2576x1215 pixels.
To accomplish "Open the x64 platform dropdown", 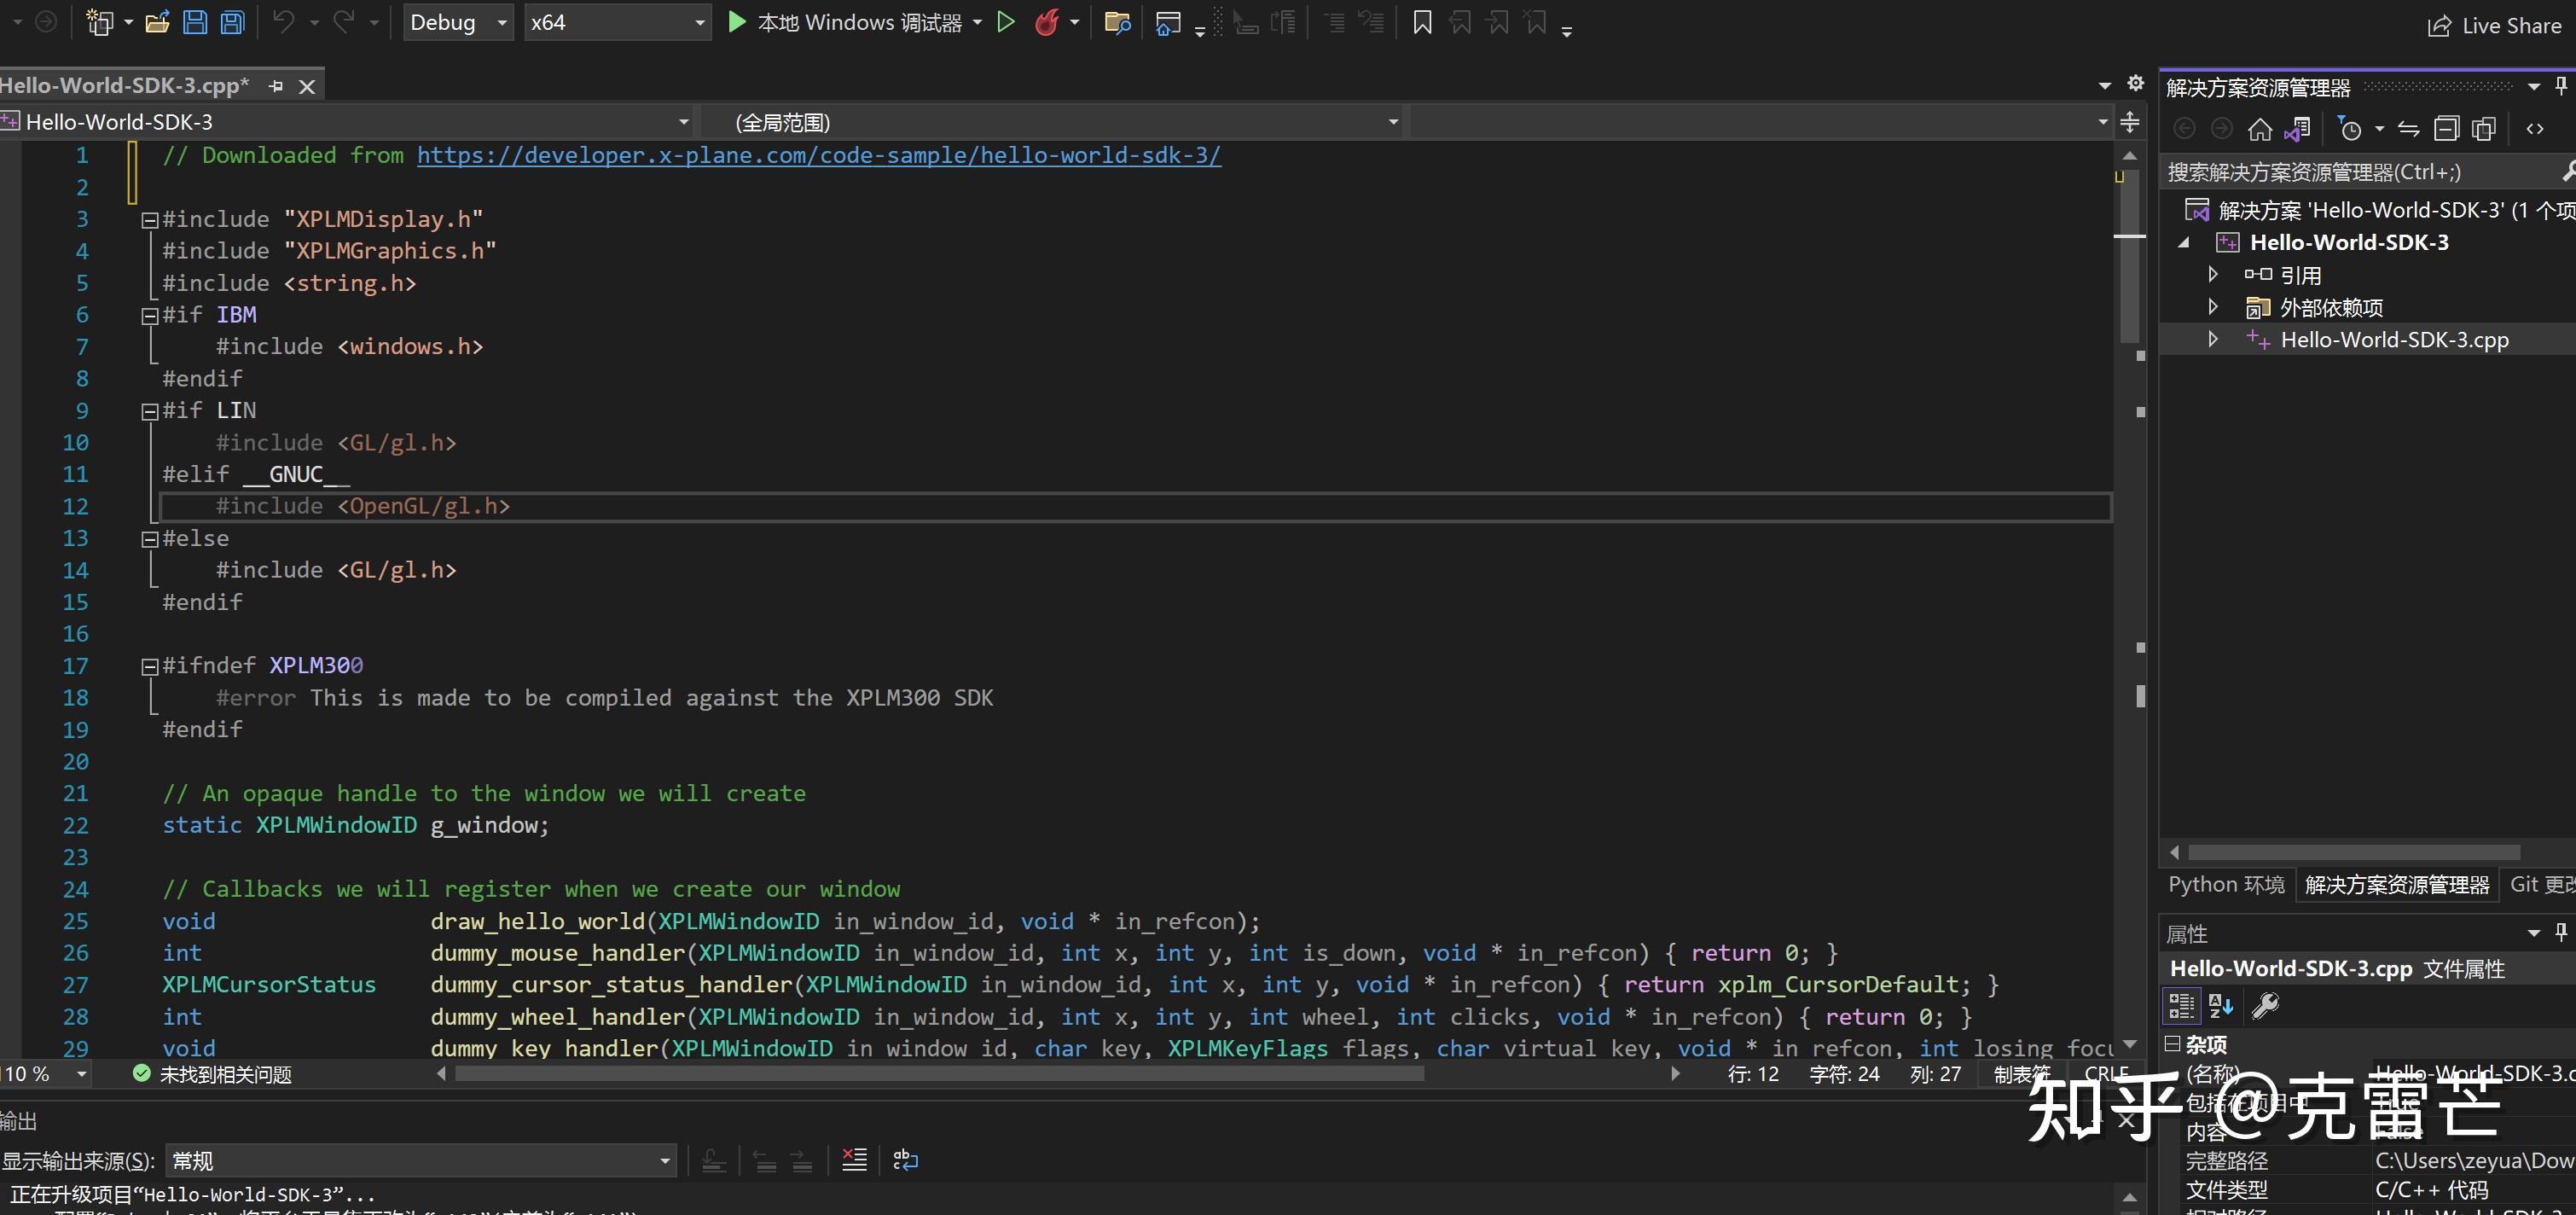I will [617, 22].
